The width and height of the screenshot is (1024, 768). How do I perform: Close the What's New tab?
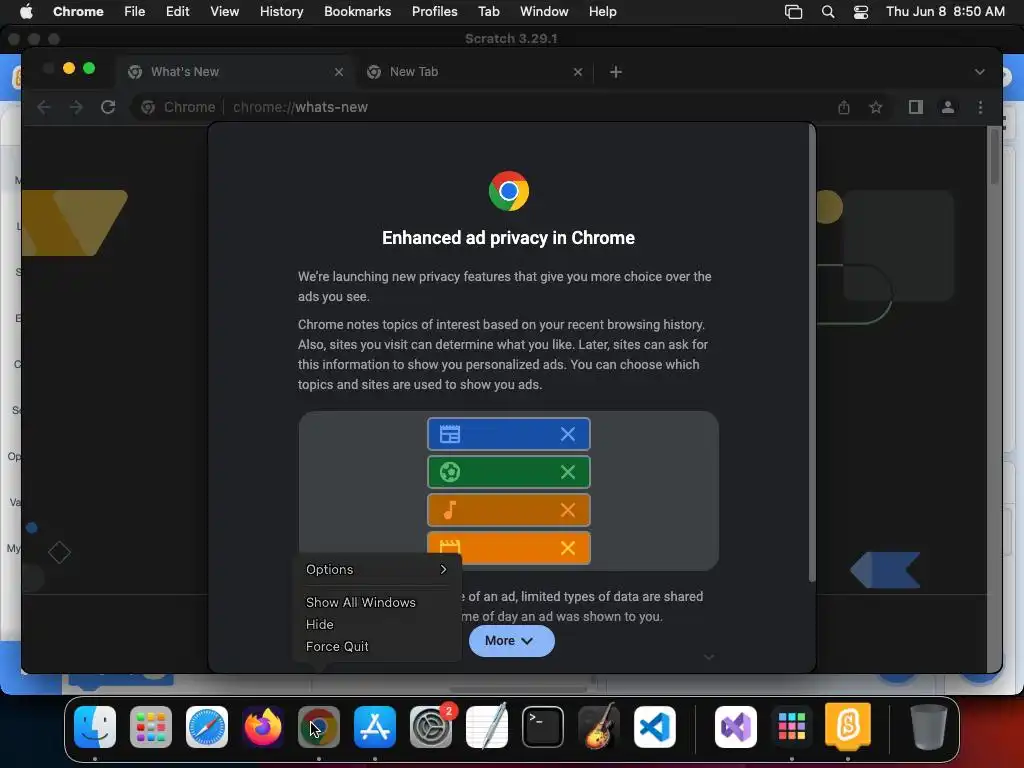(x=339, y=72)
